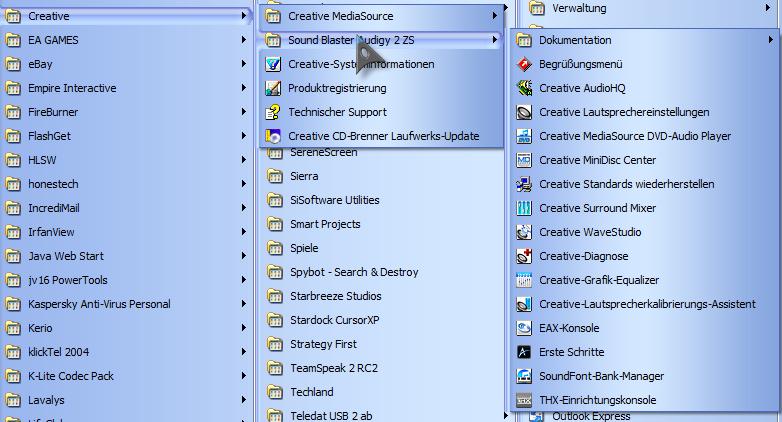Open Creative MediaSource DVD-Audio Player icon
The width and height of the screenshot is (782, 422).
click(524, 136)
